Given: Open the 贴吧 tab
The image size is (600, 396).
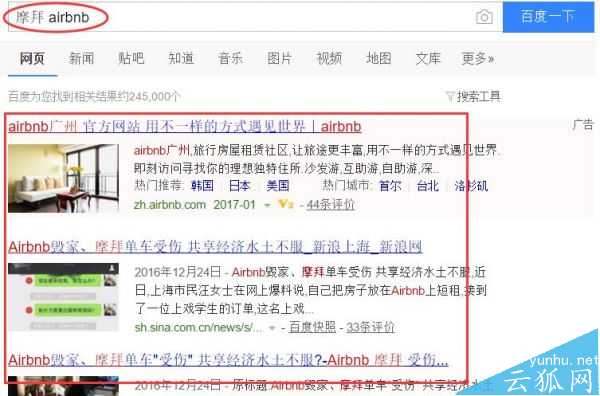Looking at the screenshot, I should (x=131, y=59).
